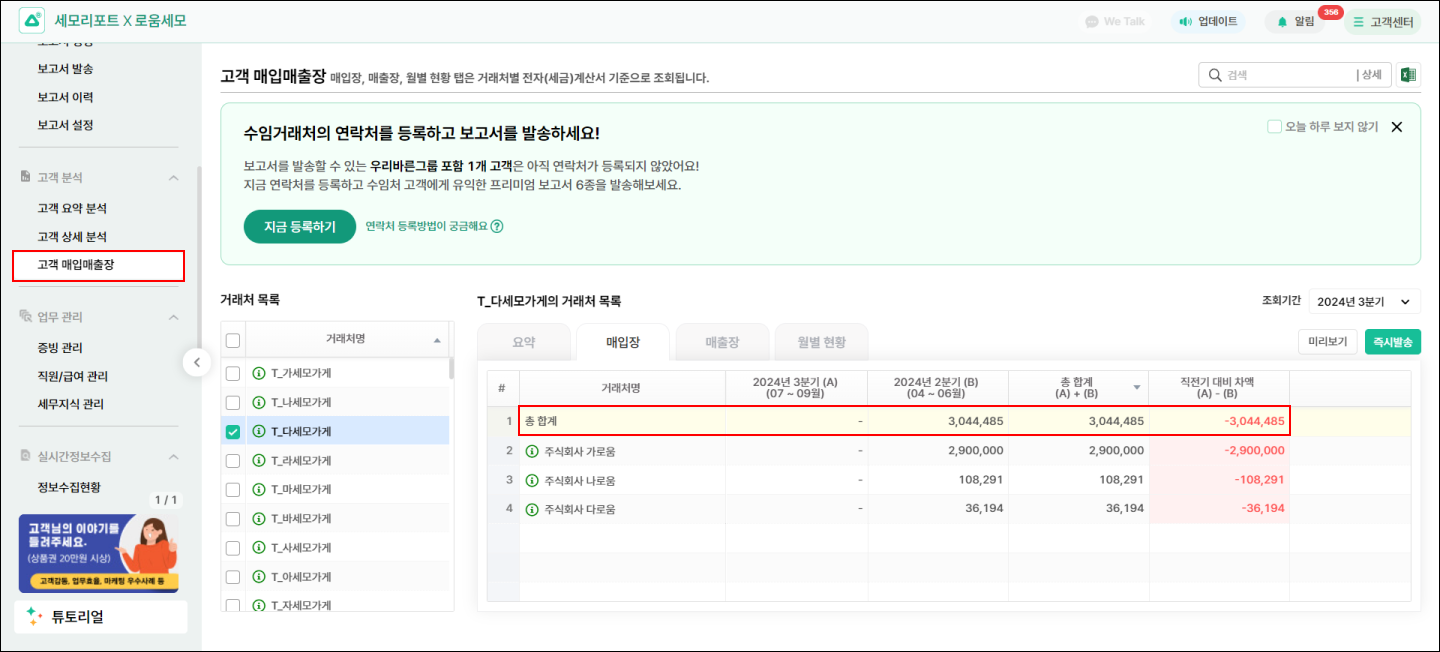Check the 오늘 하루 보지 않기 checkbox
The height and width of the screenshot is (652, 1440).
[1274, 127]
